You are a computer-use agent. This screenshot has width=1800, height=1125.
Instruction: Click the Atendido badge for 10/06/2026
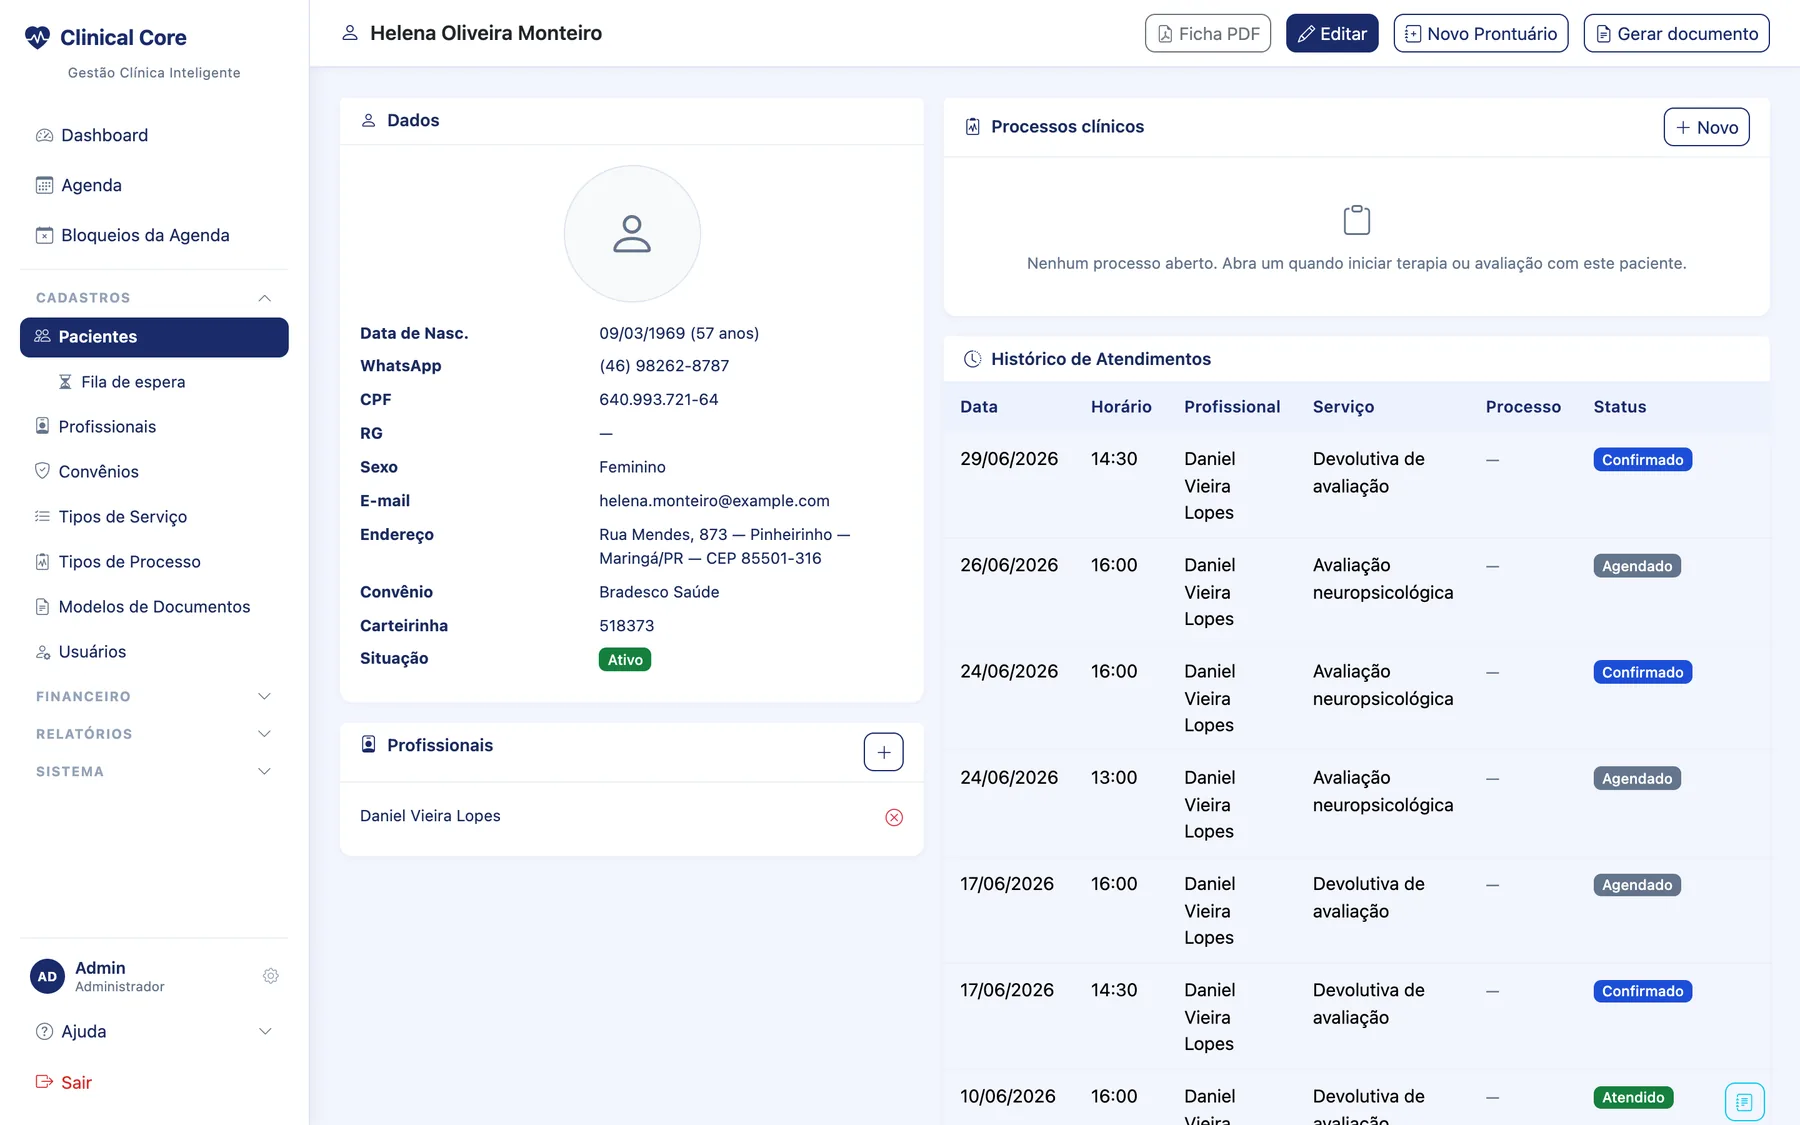(x=1633, y=1097)
